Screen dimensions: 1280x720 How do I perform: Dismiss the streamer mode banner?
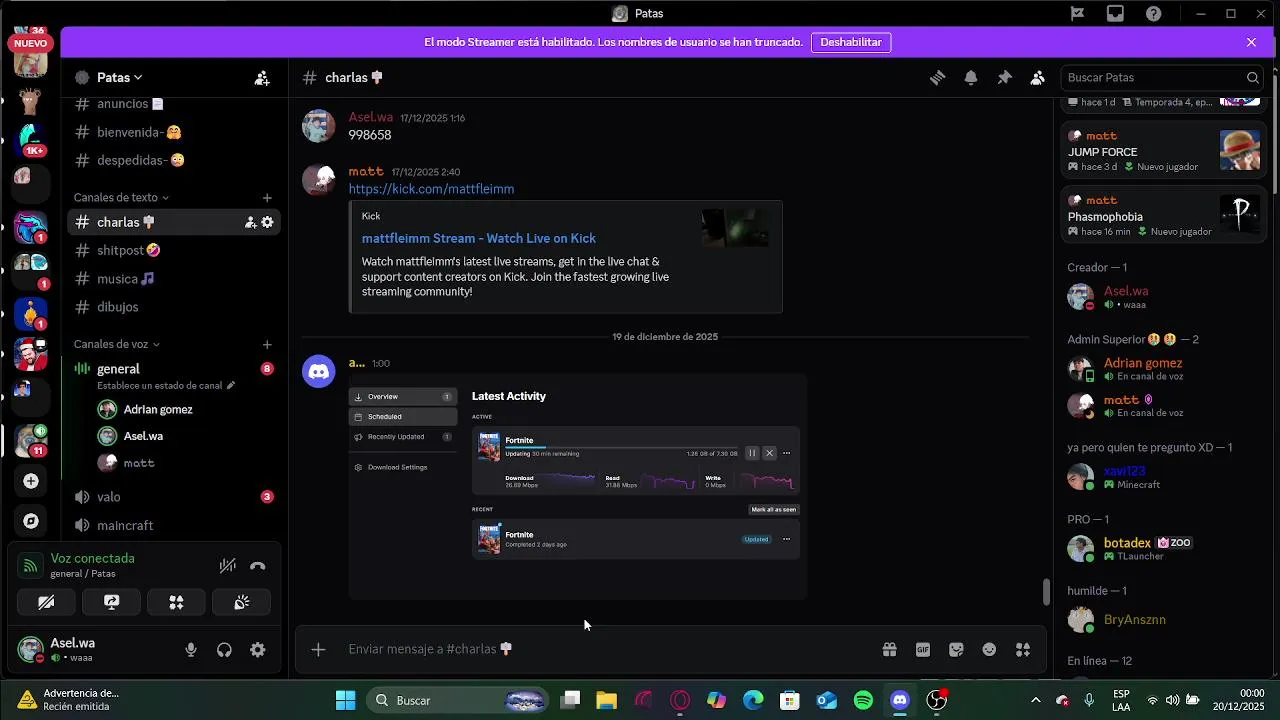1251,42
